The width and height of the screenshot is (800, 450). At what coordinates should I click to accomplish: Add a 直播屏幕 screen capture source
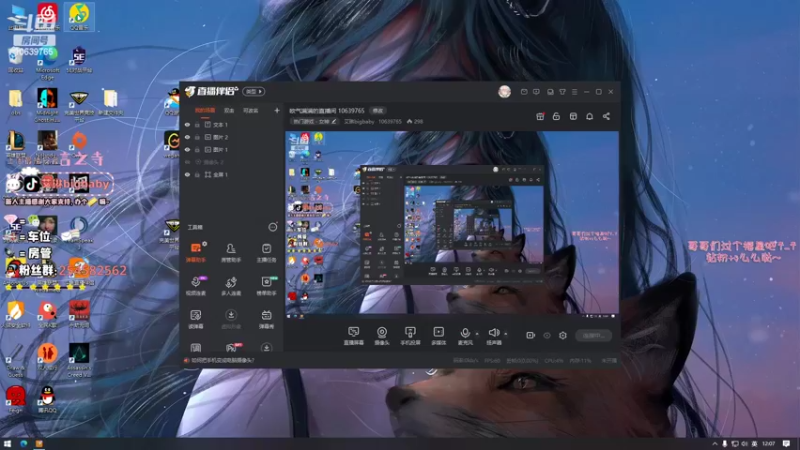(353, 336)
